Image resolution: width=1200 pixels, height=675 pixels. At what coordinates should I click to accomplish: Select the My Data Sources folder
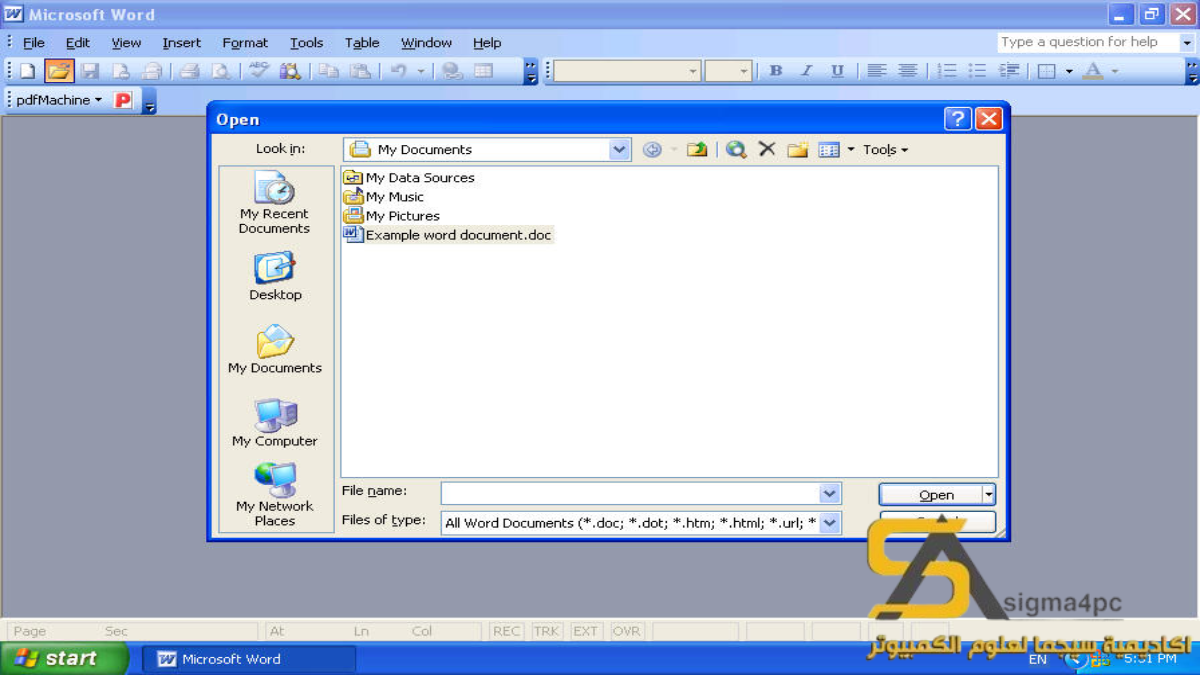(x=409, y=178)
